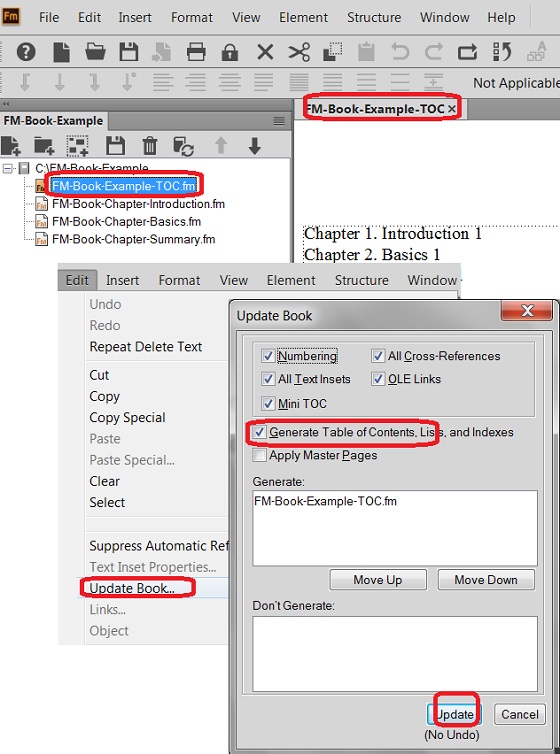This screenshot has height=754, width=560.
Task: Select FM-Book-Chapter-Summary.fm in the book tree
Action: tap(134, 239)
